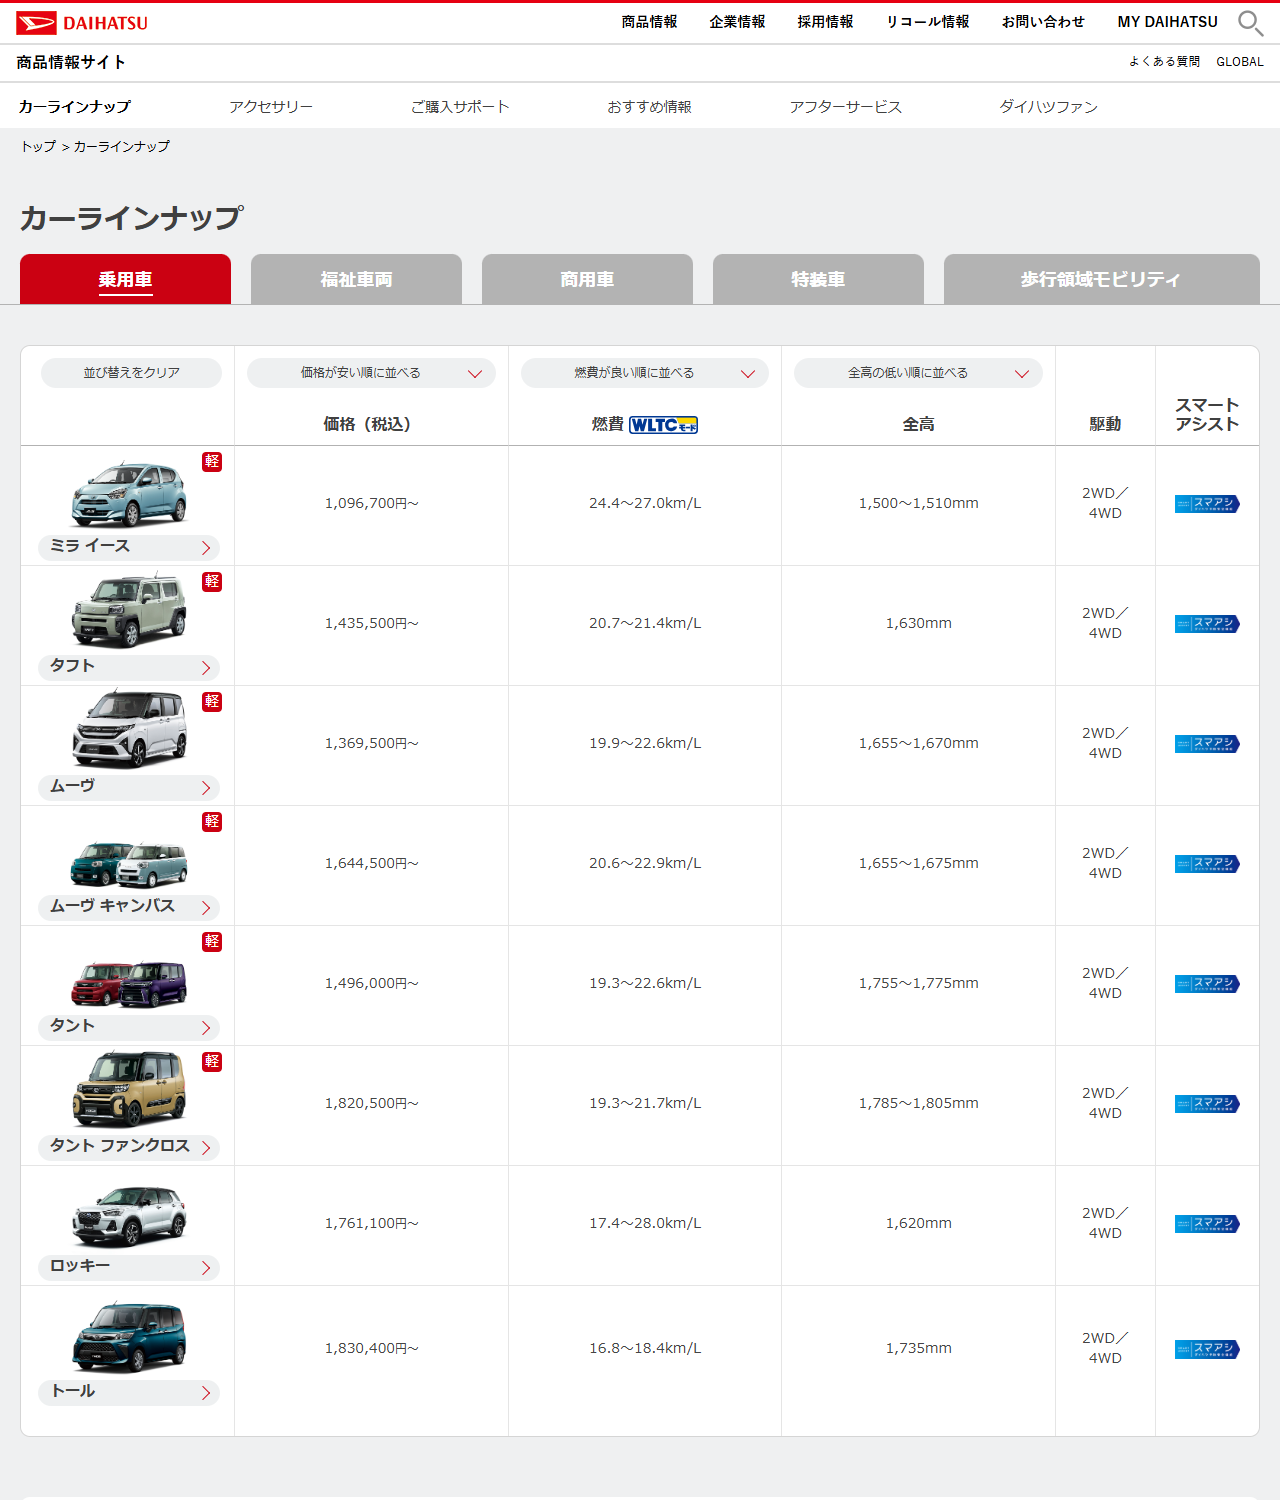Open the ミラ イース car photo

tap(129, 494)
